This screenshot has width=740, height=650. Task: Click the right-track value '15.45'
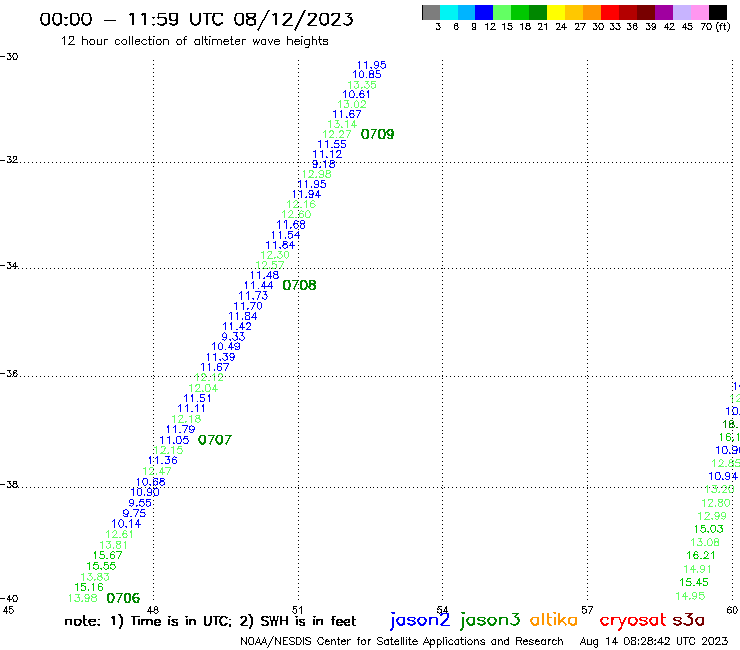(694, 582)
